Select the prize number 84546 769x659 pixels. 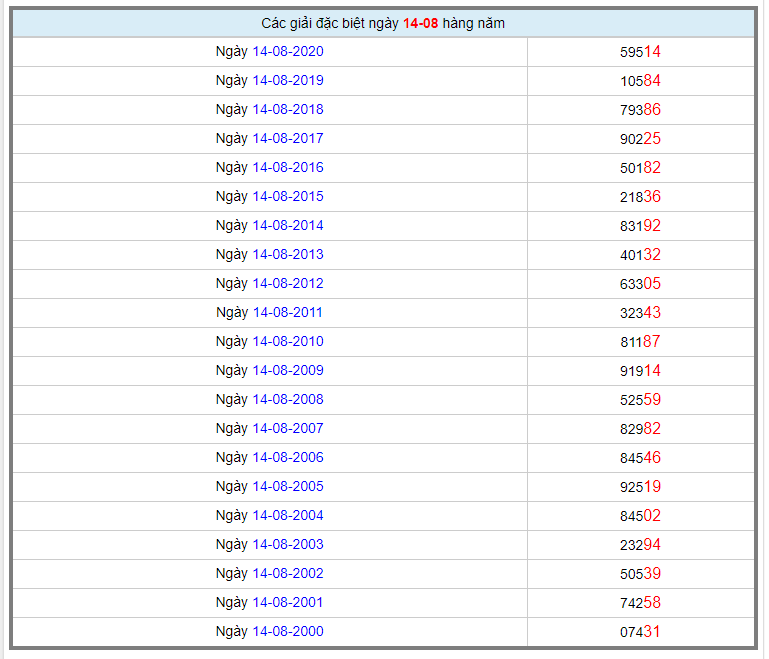coord(640,457)
